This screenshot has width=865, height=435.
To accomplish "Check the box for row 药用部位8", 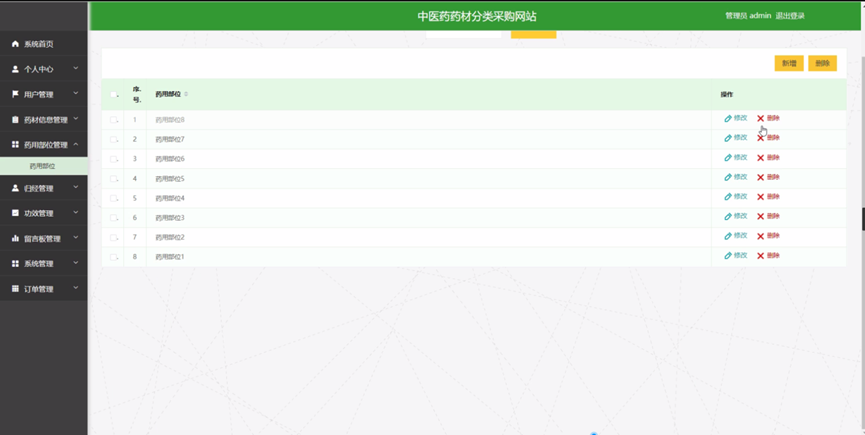I will tap(113, 120).
